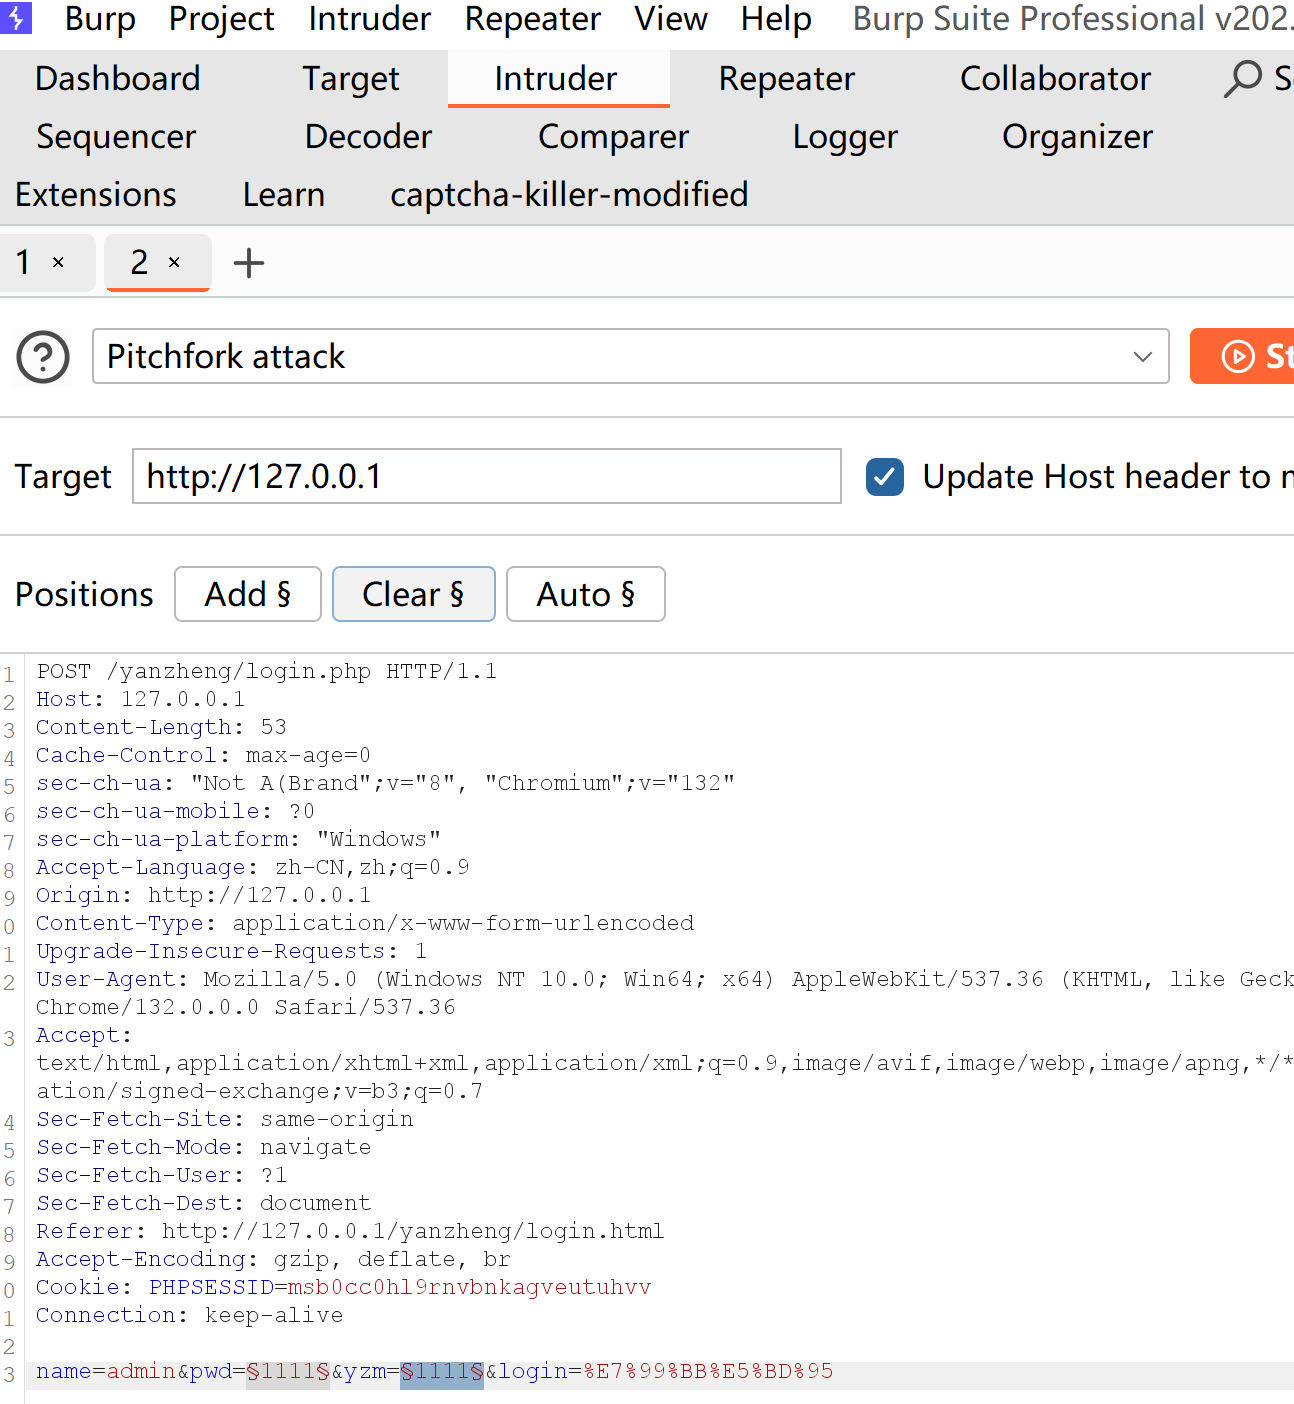
Task: Click the Auto § button
Action: click(x=586, y=594)
